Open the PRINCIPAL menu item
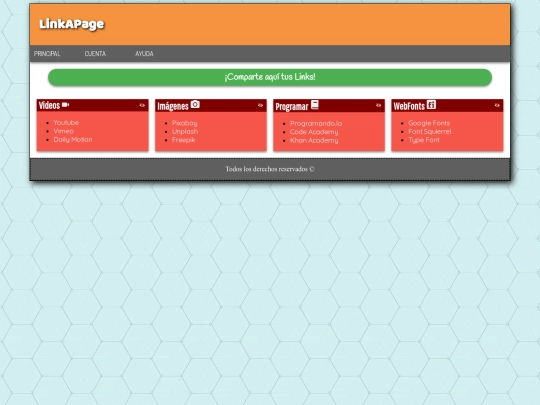 47,54
